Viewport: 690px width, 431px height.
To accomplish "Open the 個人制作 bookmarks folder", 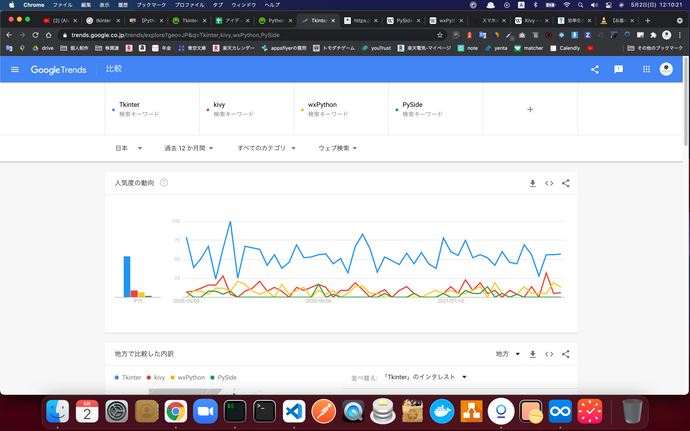I will (73, 48).
